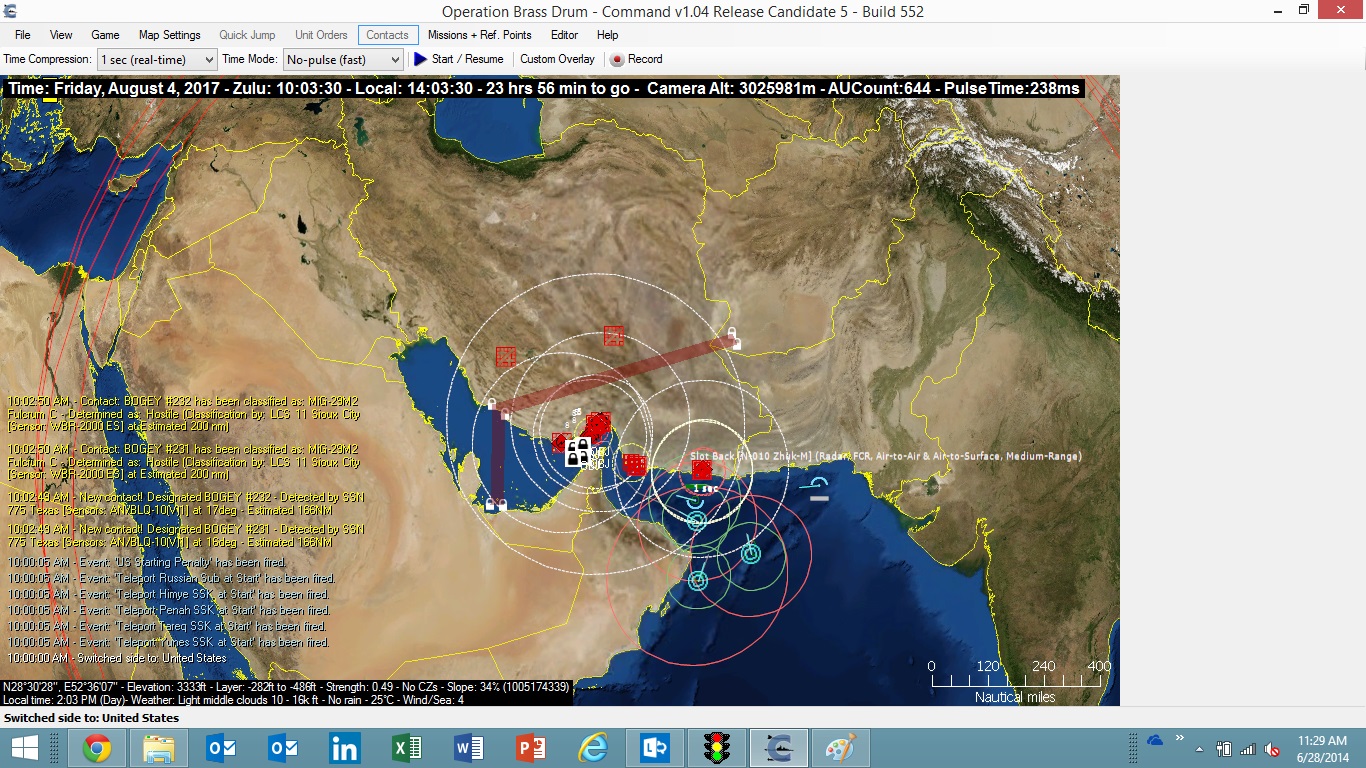This screenshot has width=1366, height=768.
Task: Click the New contact BOGEY #232 log message
Action: click(186, 503)
